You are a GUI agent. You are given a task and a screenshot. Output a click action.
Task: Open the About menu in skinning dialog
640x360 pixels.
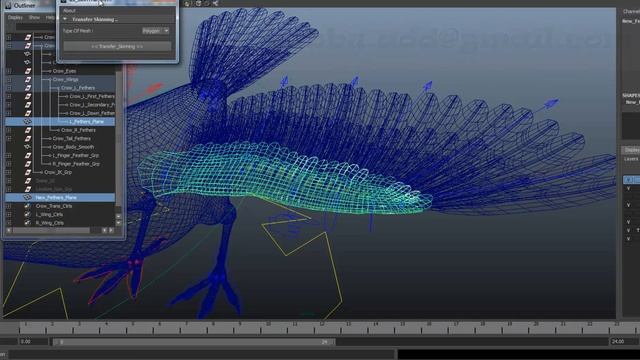69,11
